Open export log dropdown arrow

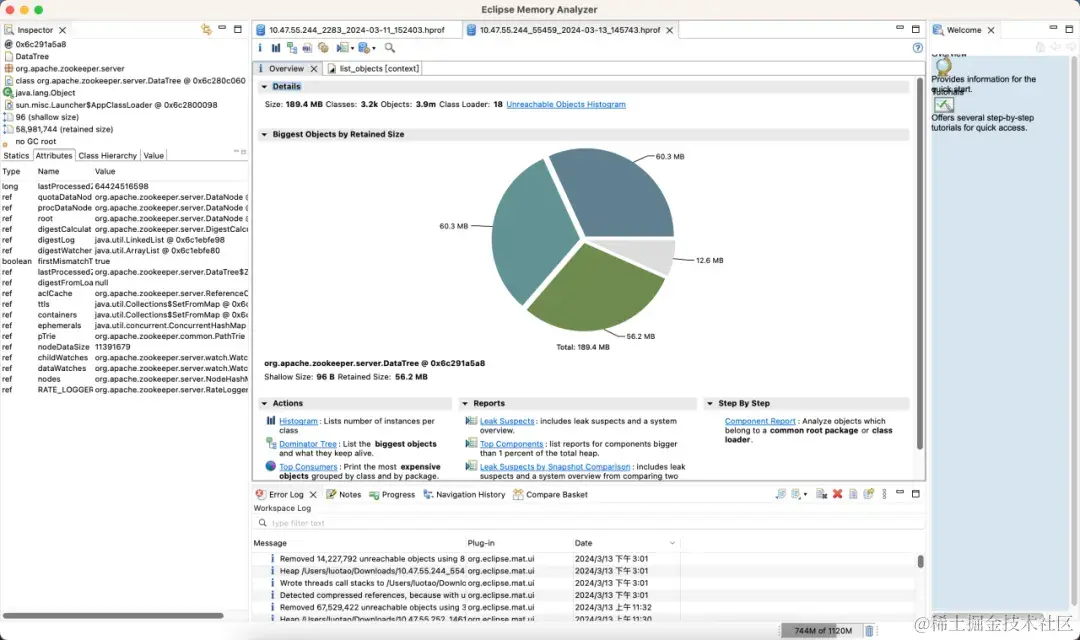805,494
